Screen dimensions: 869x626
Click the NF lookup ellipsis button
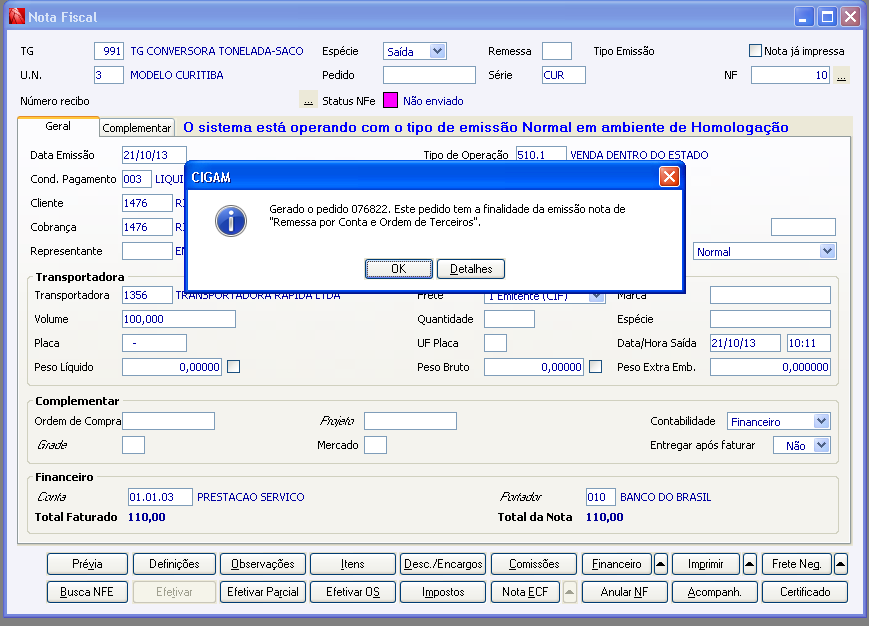(841, 75)
